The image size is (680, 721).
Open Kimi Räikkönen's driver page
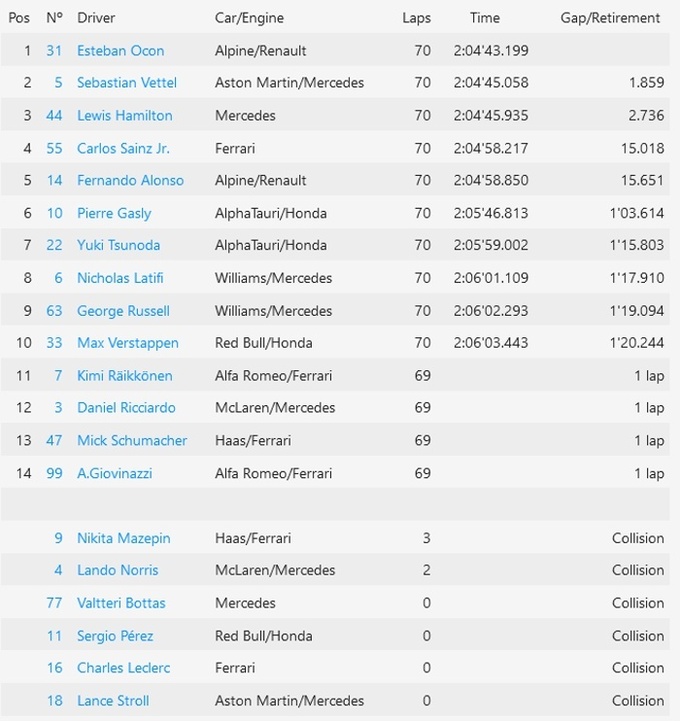[x=124, y=376]
